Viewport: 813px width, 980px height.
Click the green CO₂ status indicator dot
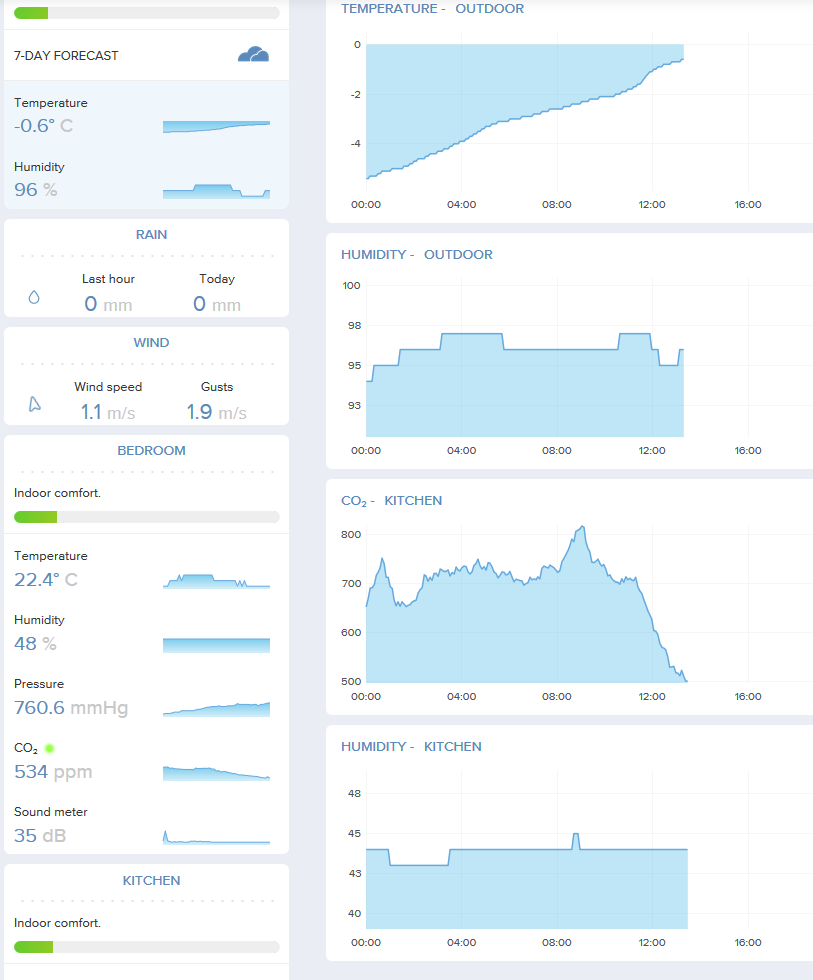[50, 748]
